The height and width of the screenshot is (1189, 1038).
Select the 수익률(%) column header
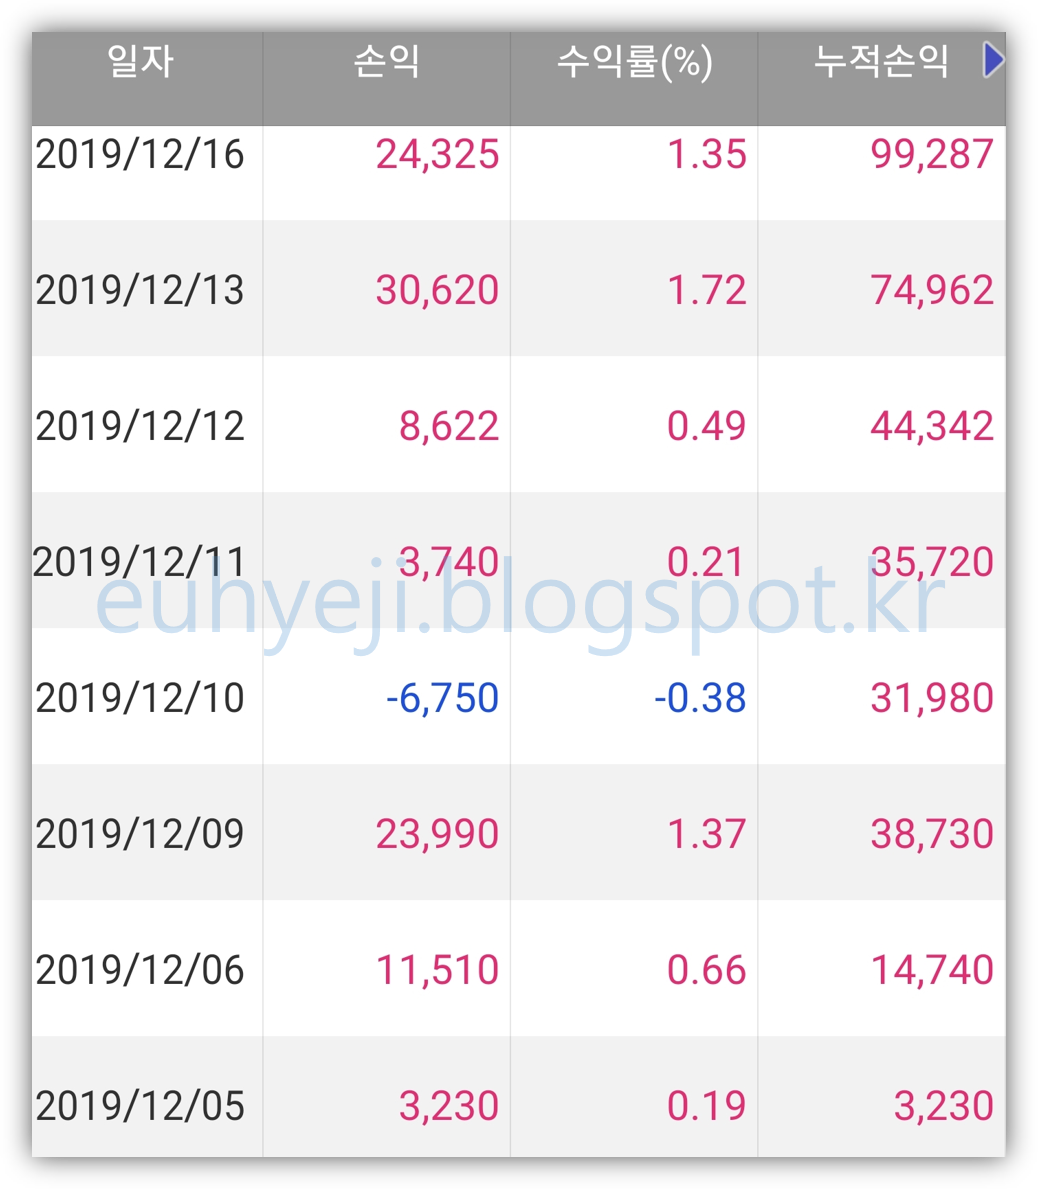(635, 61)
